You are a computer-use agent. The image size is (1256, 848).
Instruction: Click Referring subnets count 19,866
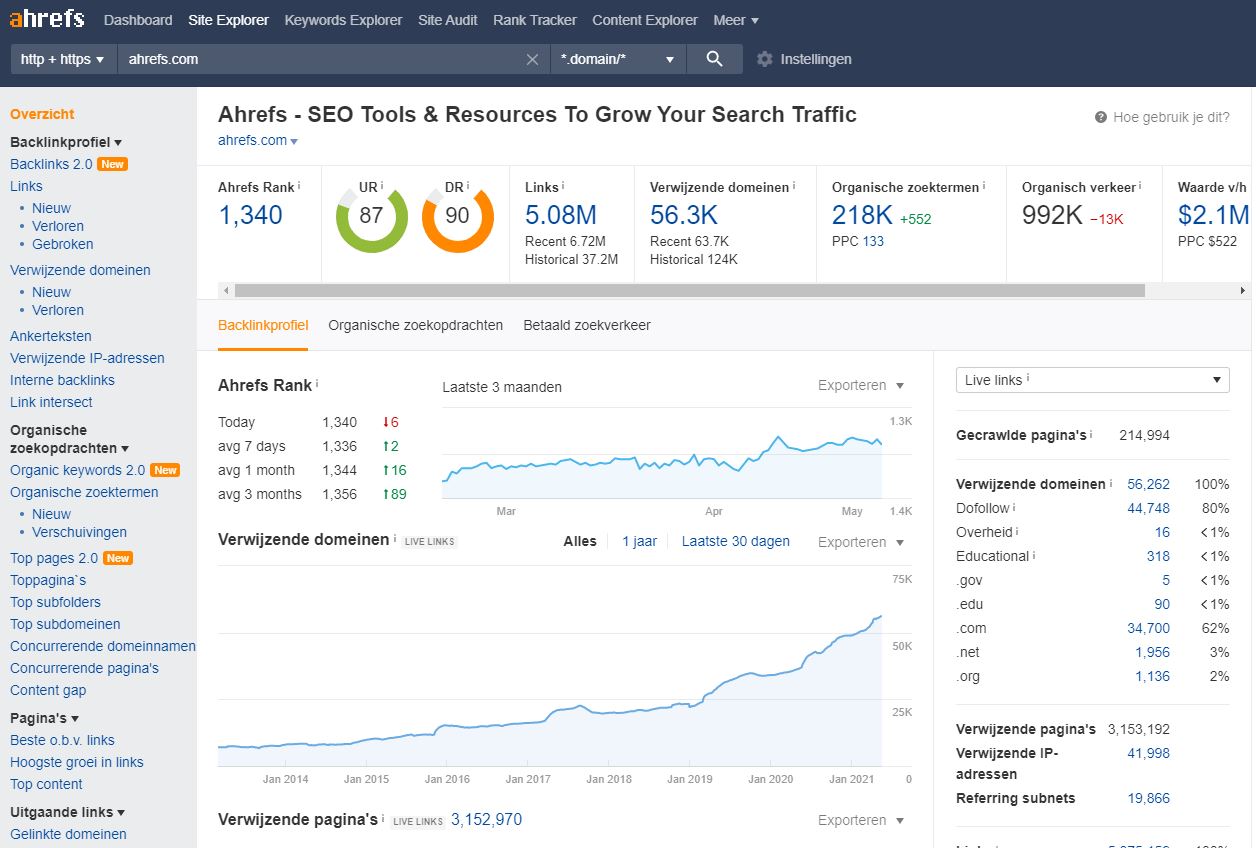pos(1148,798)
